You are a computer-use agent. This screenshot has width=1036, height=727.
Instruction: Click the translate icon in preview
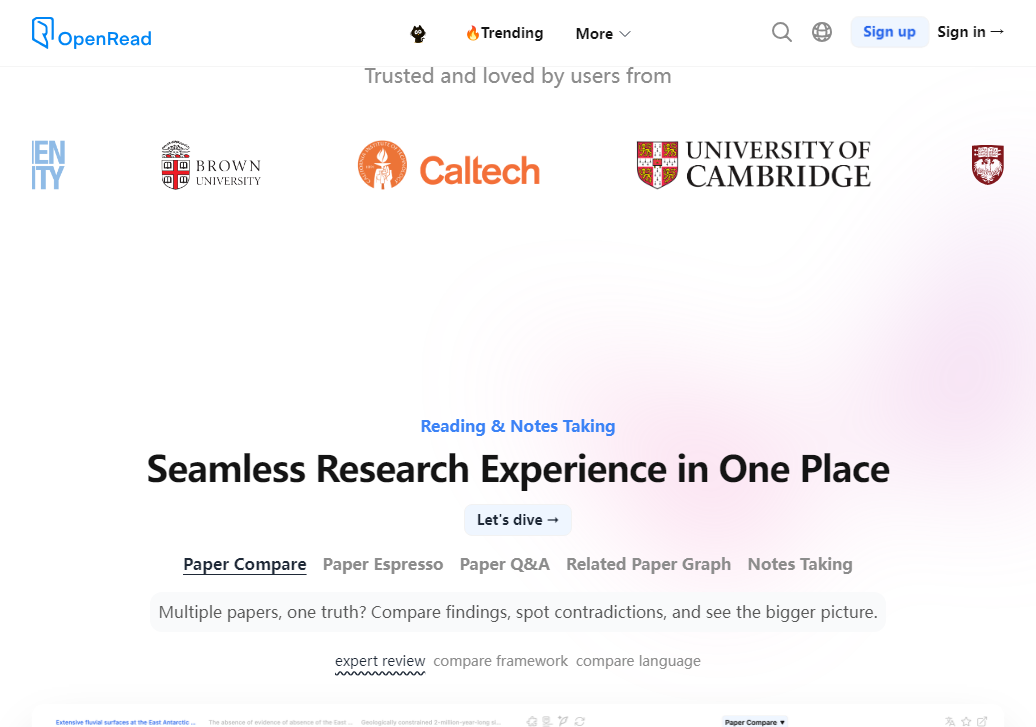pyautogui.click(x=950, y=722)
